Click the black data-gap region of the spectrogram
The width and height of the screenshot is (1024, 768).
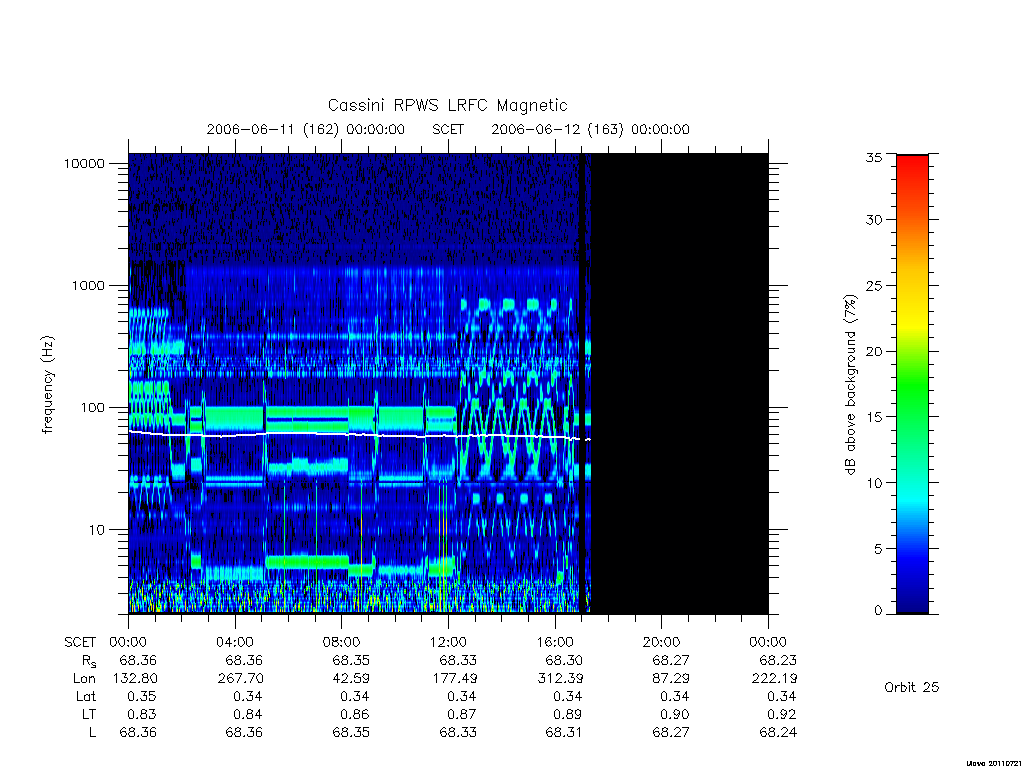(x=679, y=383)
